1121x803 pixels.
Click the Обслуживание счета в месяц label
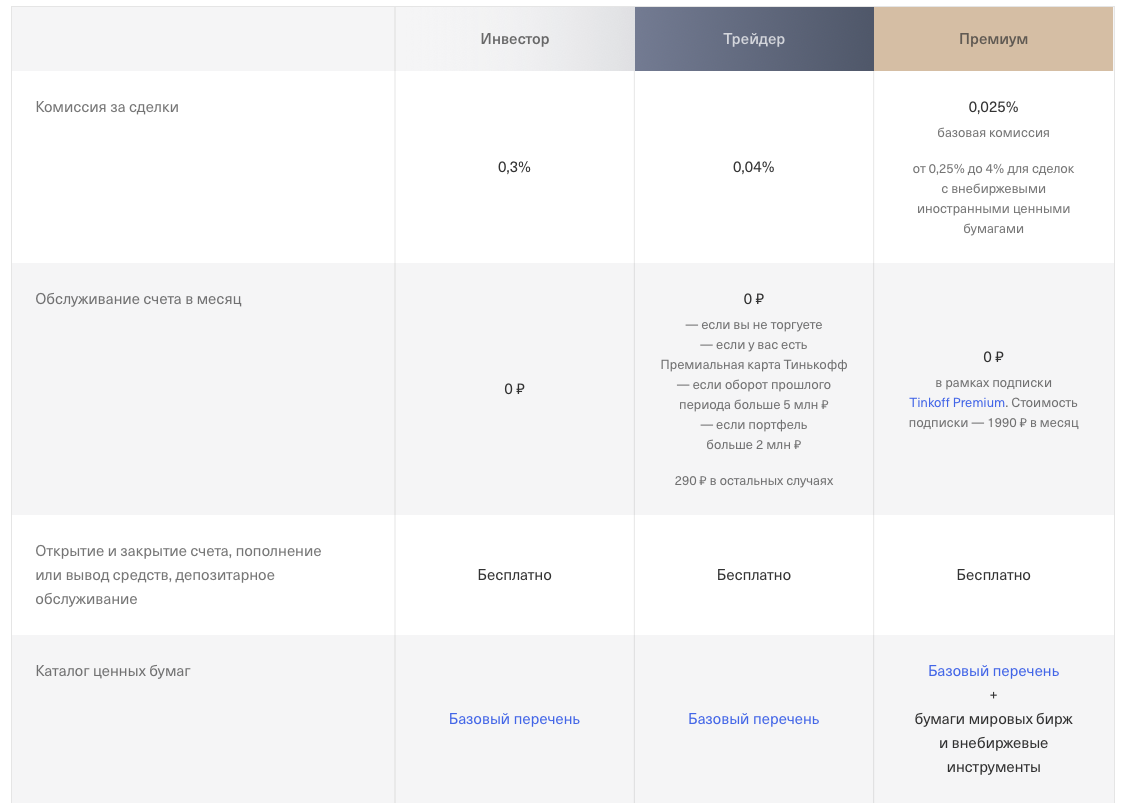pyautogui.click(x=138, y=299)
